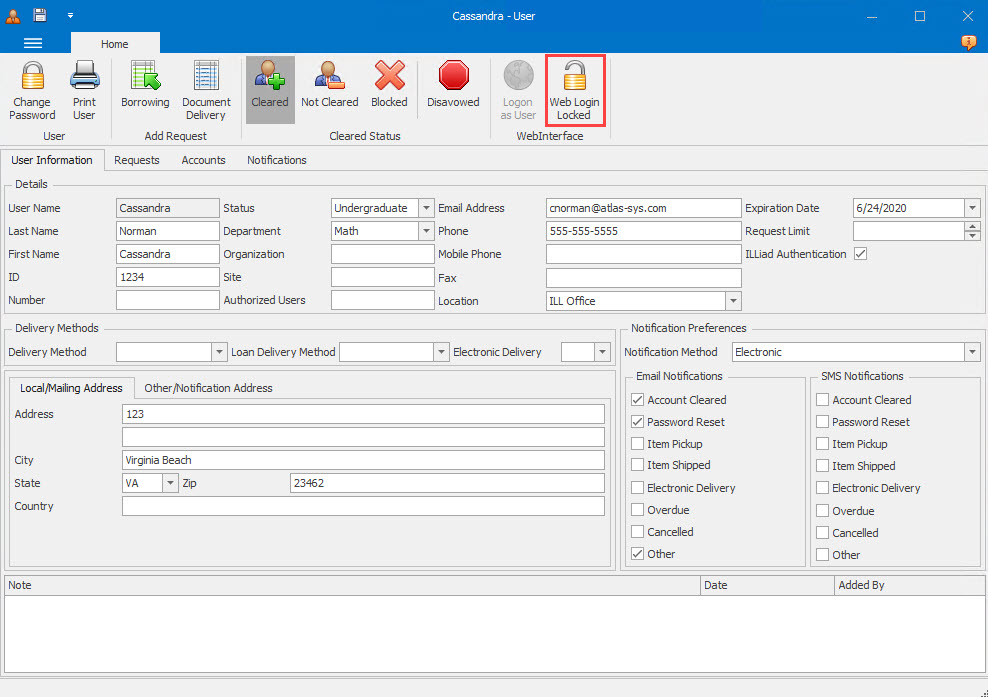This screenshot has height=697, width=988.
Task: Open a Document Delivery request
Action: point(206,78)
